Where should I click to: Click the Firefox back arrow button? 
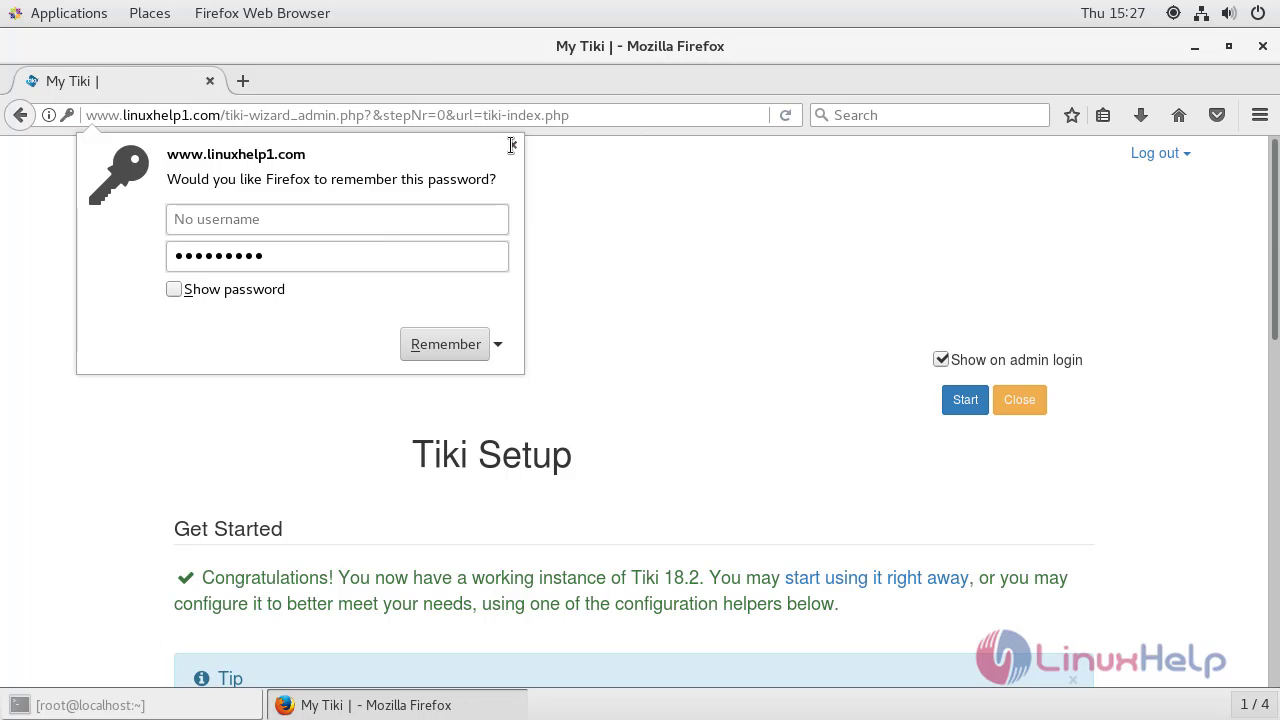[x=20, y=115]
